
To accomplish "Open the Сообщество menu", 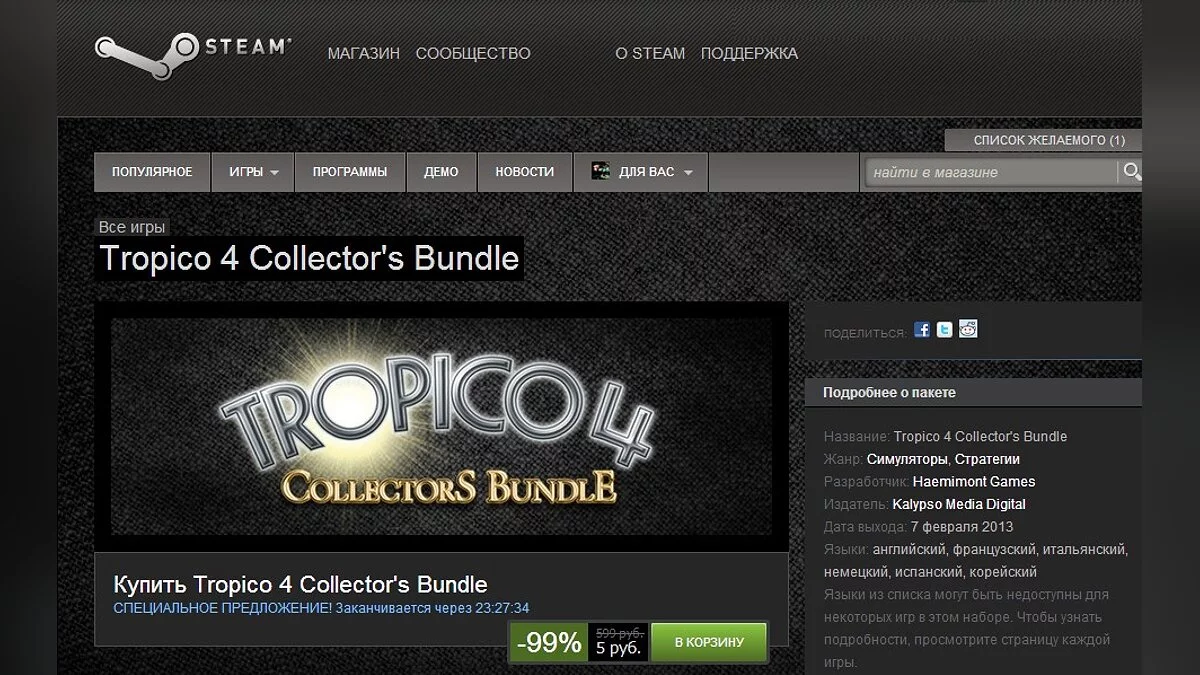I will [x=473, y=53].
